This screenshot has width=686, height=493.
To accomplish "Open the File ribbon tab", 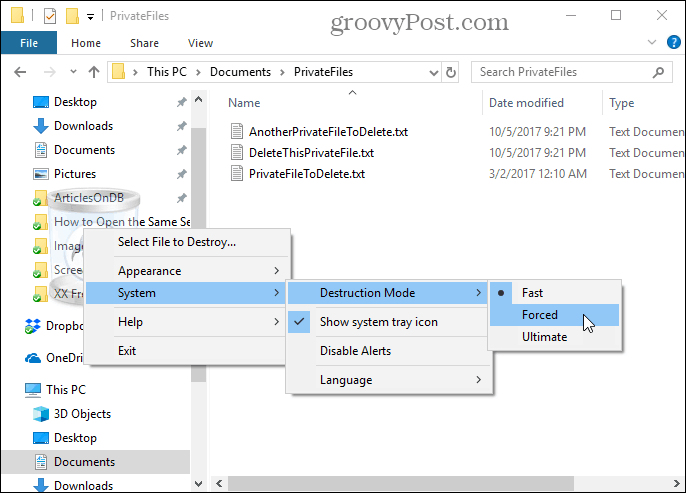I will coord(29,43).
